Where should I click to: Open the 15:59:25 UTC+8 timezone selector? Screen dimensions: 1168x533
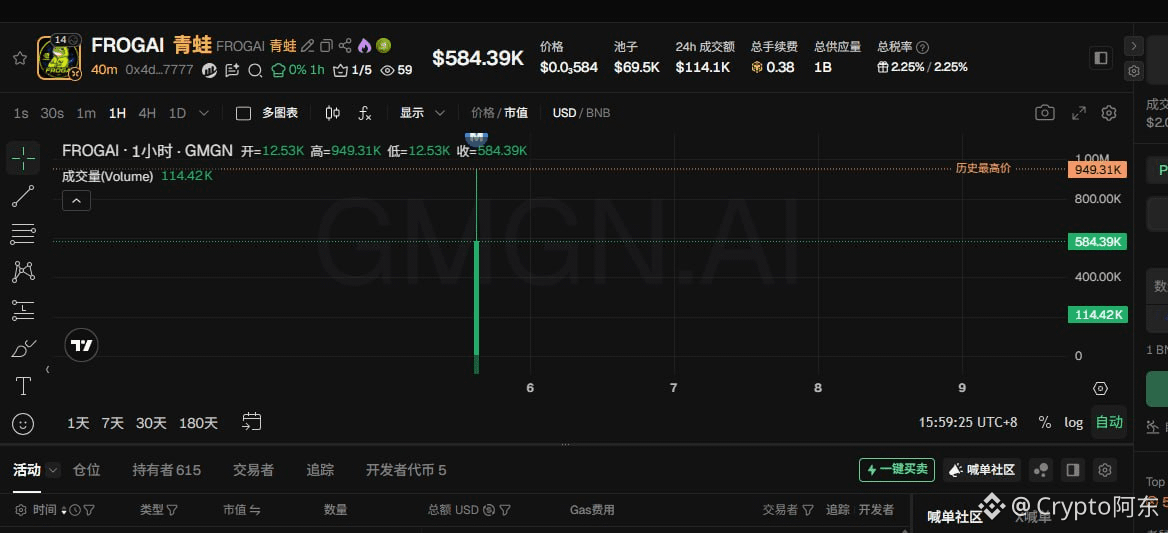point(968,422)
